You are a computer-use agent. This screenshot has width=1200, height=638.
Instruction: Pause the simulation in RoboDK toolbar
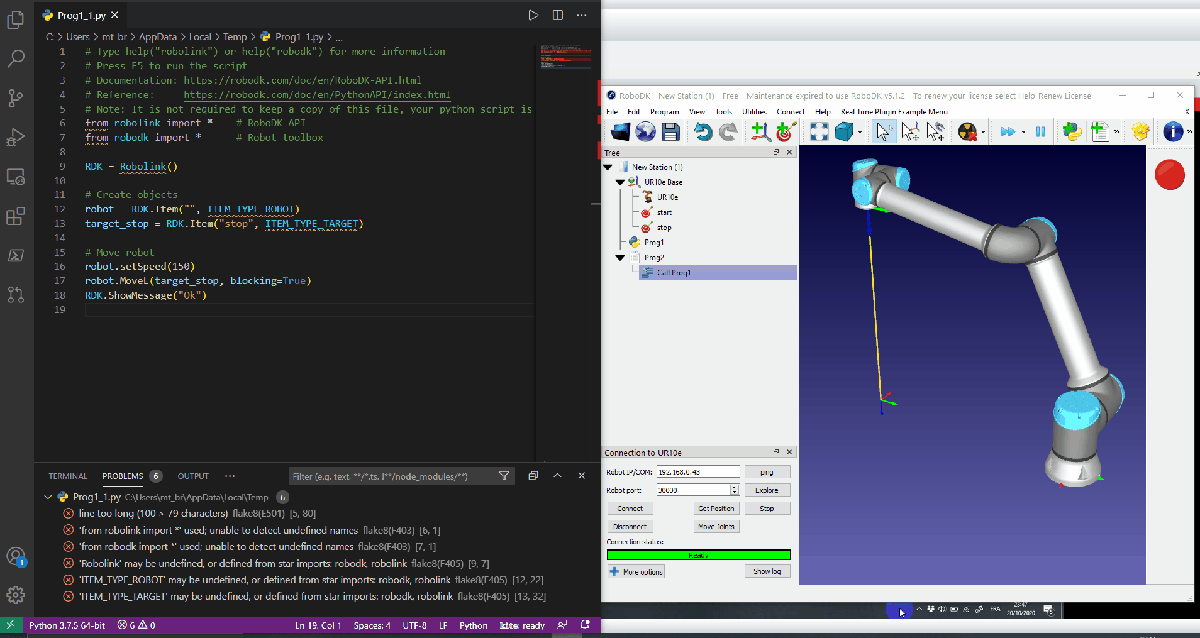pyautogui.click(x=1040, y=132)
